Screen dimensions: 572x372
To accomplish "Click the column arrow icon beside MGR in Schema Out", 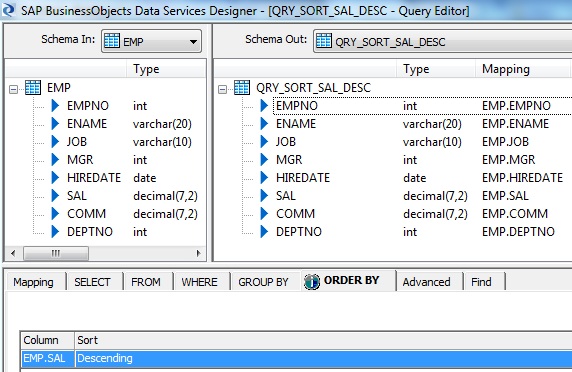I will [264, 159].
